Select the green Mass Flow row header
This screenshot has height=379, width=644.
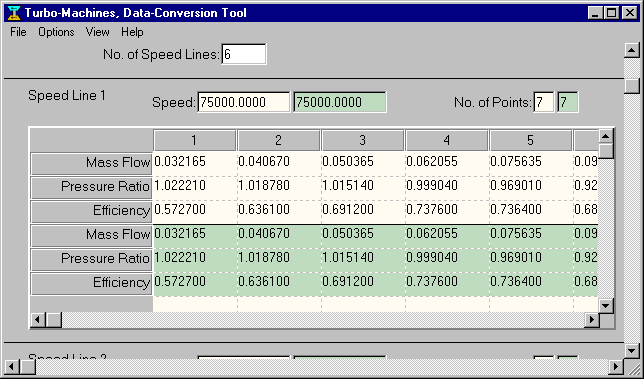[91, 235]
